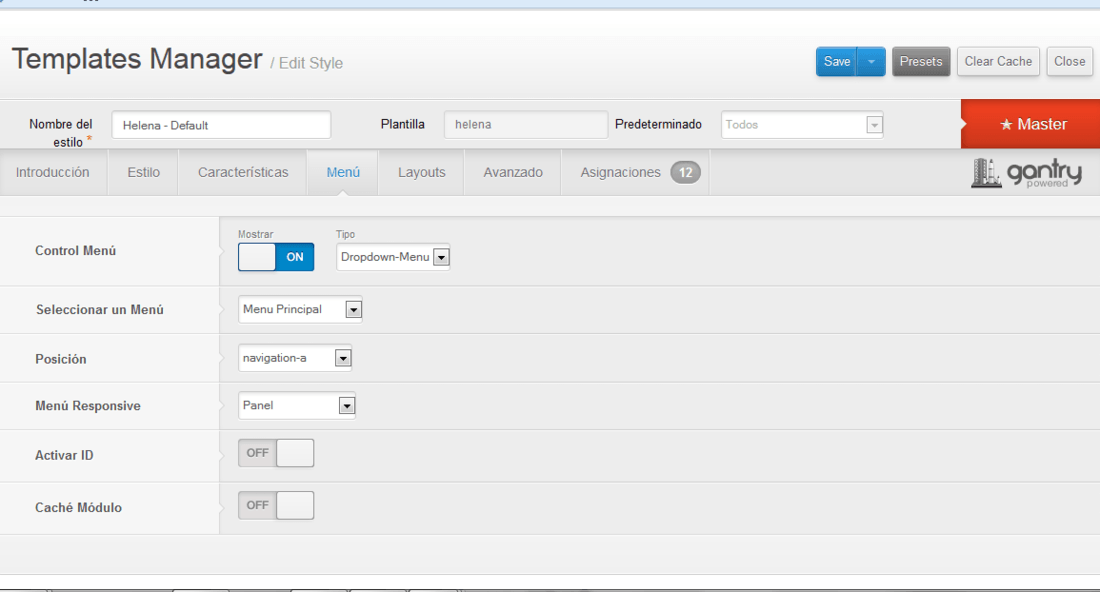Click the Plantilla helena field
This screenshot has height=592, width=1100.
525,125
